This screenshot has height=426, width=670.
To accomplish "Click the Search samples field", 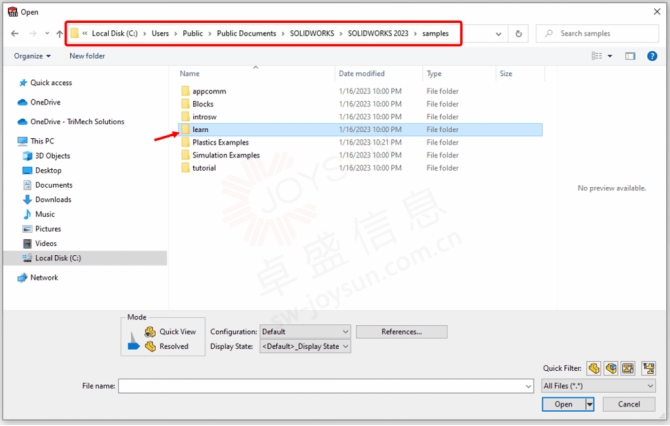I will (x=597, y=33).
